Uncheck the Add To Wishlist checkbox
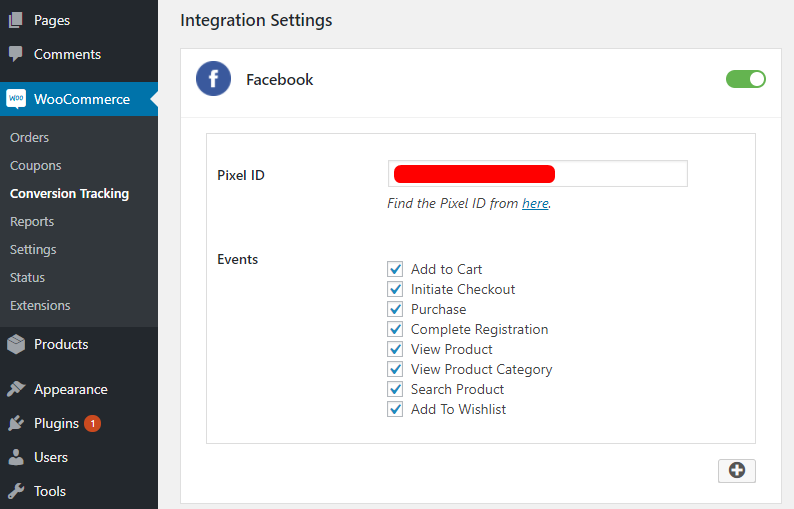 coord(395,409)
